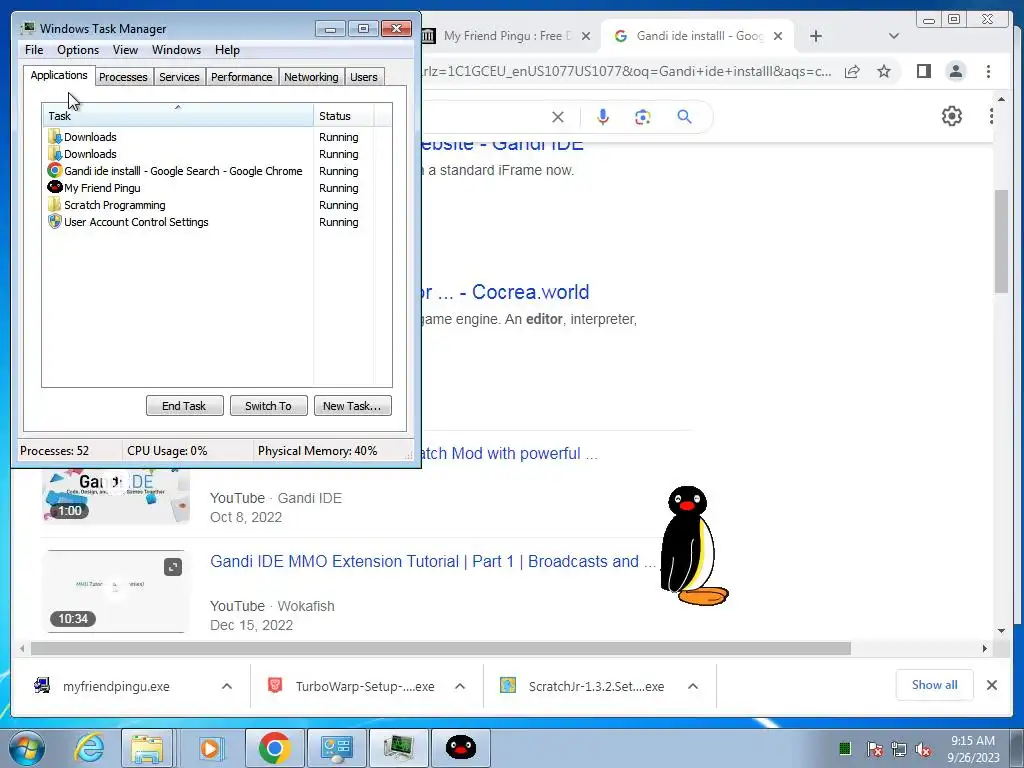The image size is (1024, 768).
Task: Open Help menu in Task Manager
Action: [227, 50]
